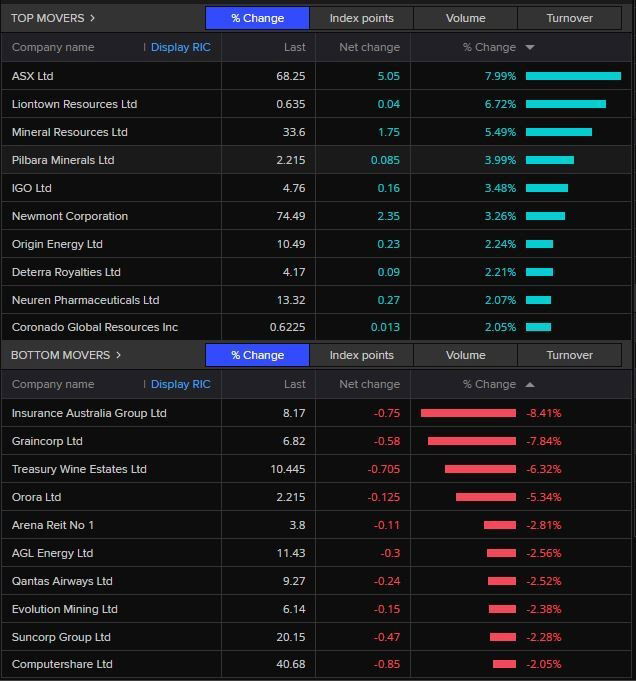Click Liontown Resources green percent change bar
The image size is (636, 681).
point(565,104)
